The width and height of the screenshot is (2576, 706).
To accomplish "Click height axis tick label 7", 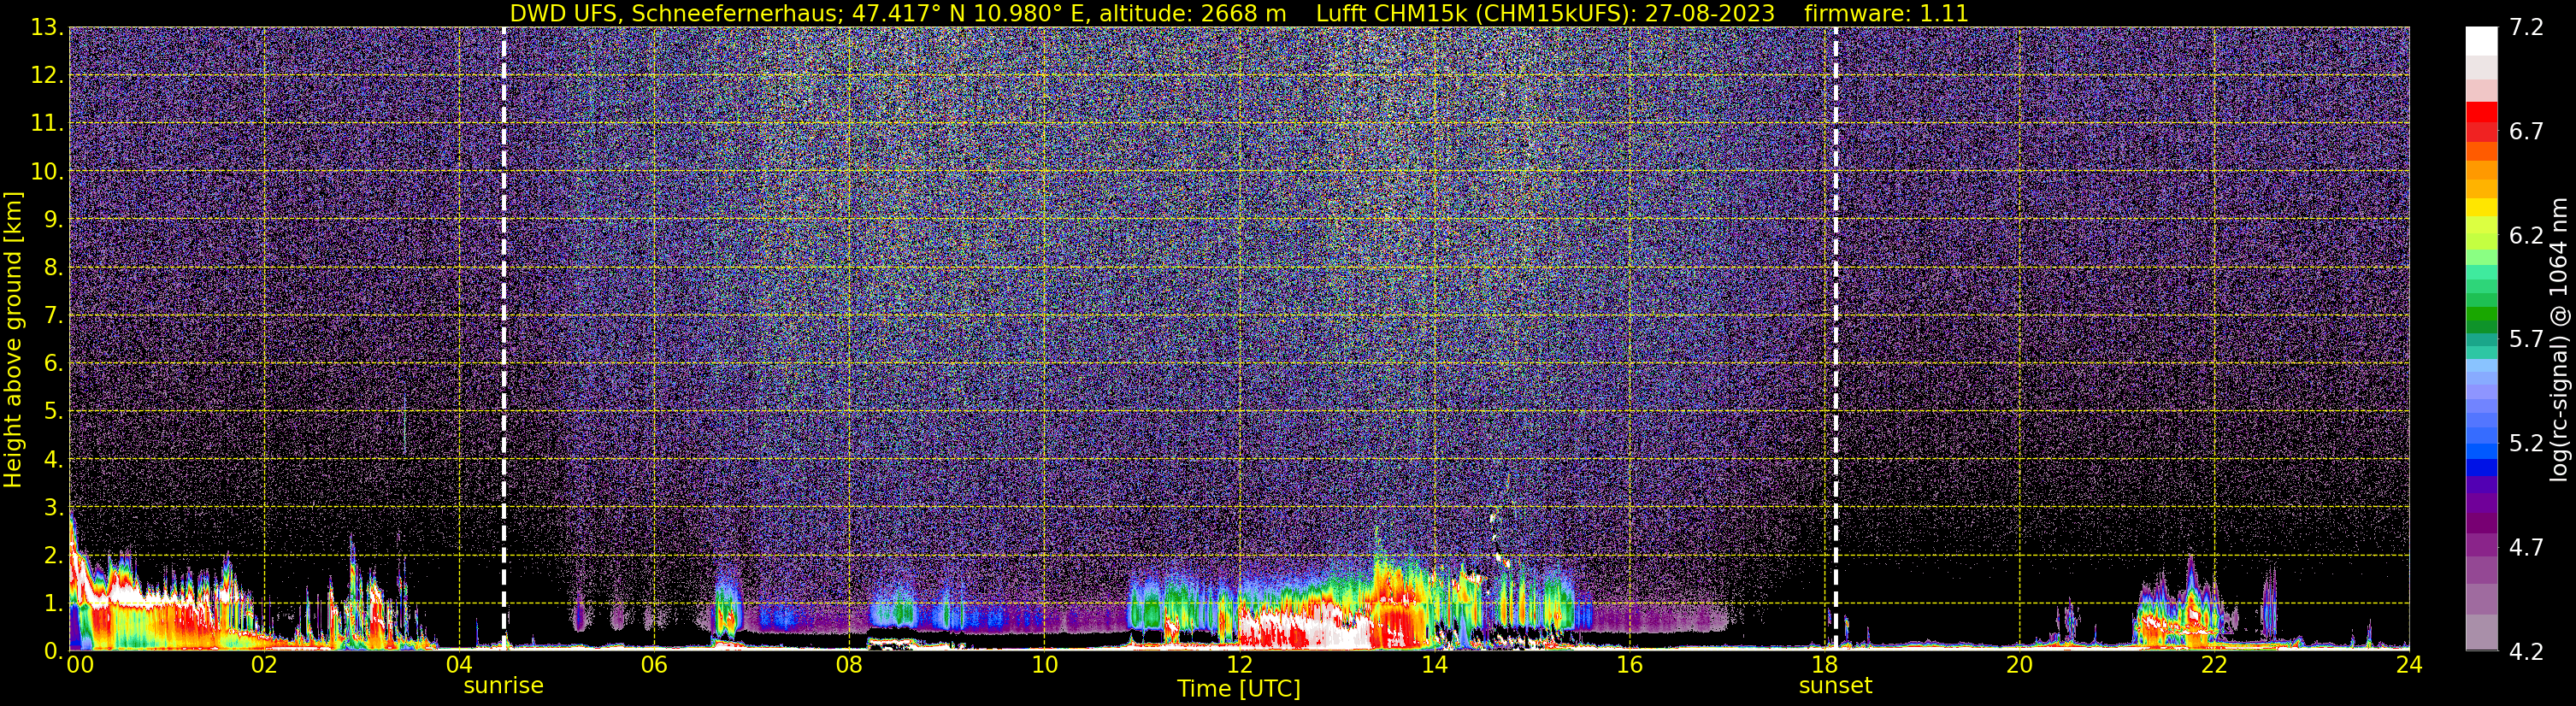I will coord(53,315).
